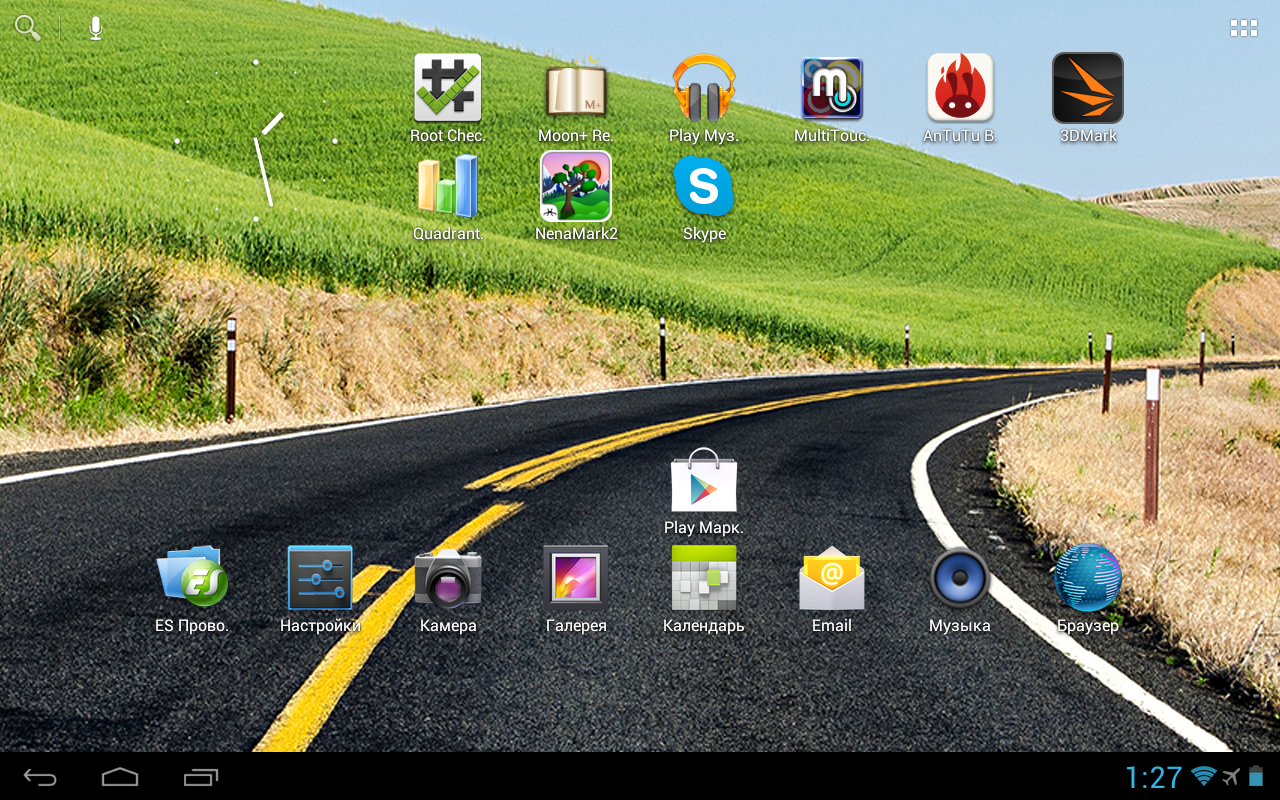The image size is (1280, 800).
Task: Tap the Back navigation button
Action: pos(41,777)
